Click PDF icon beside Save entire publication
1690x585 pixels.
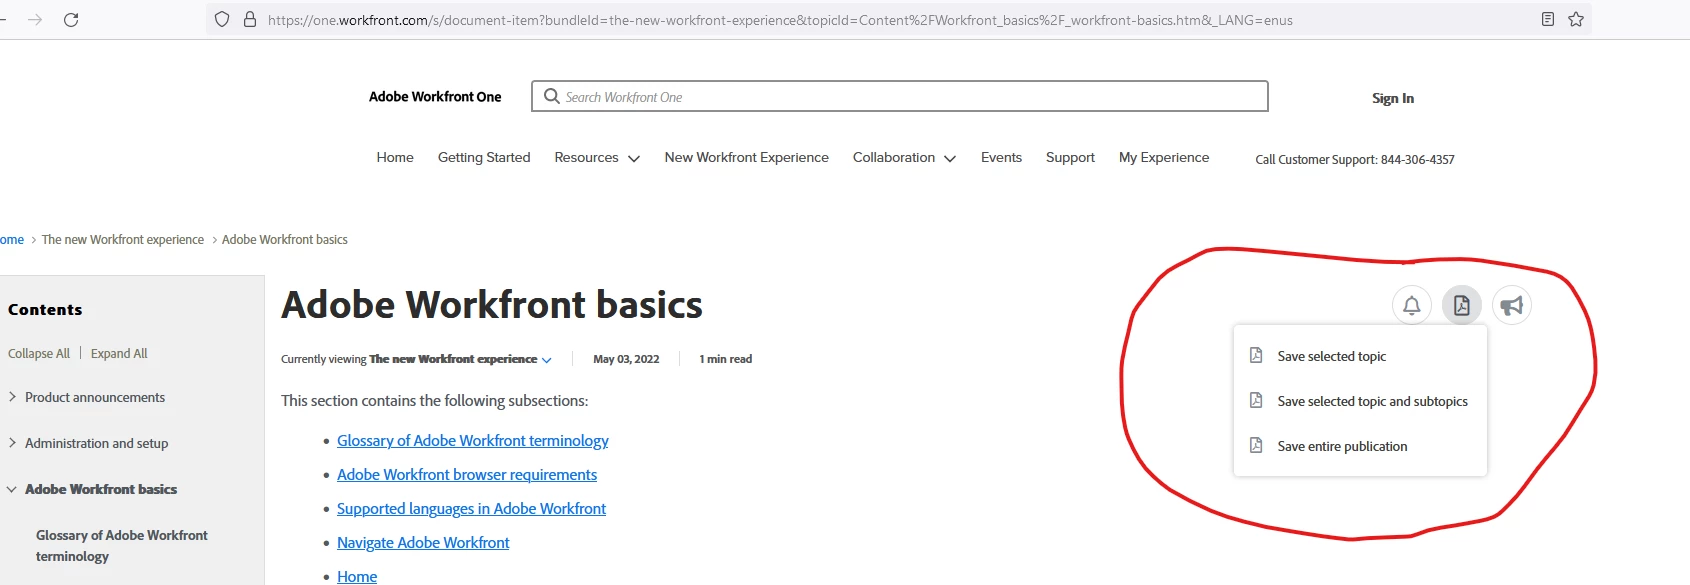pos(1256,445)
